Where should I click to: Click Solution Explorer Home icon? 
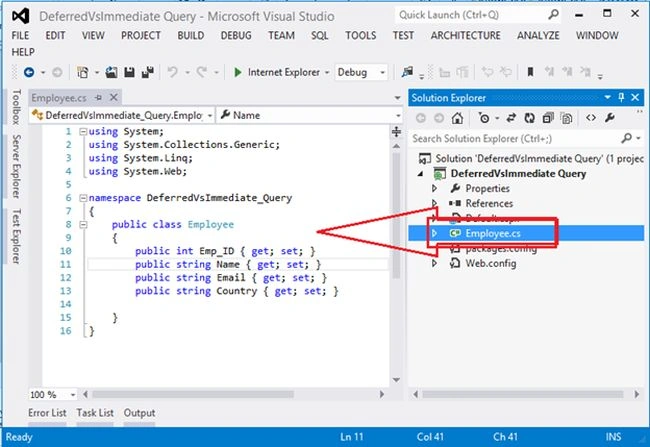[457, 118]
